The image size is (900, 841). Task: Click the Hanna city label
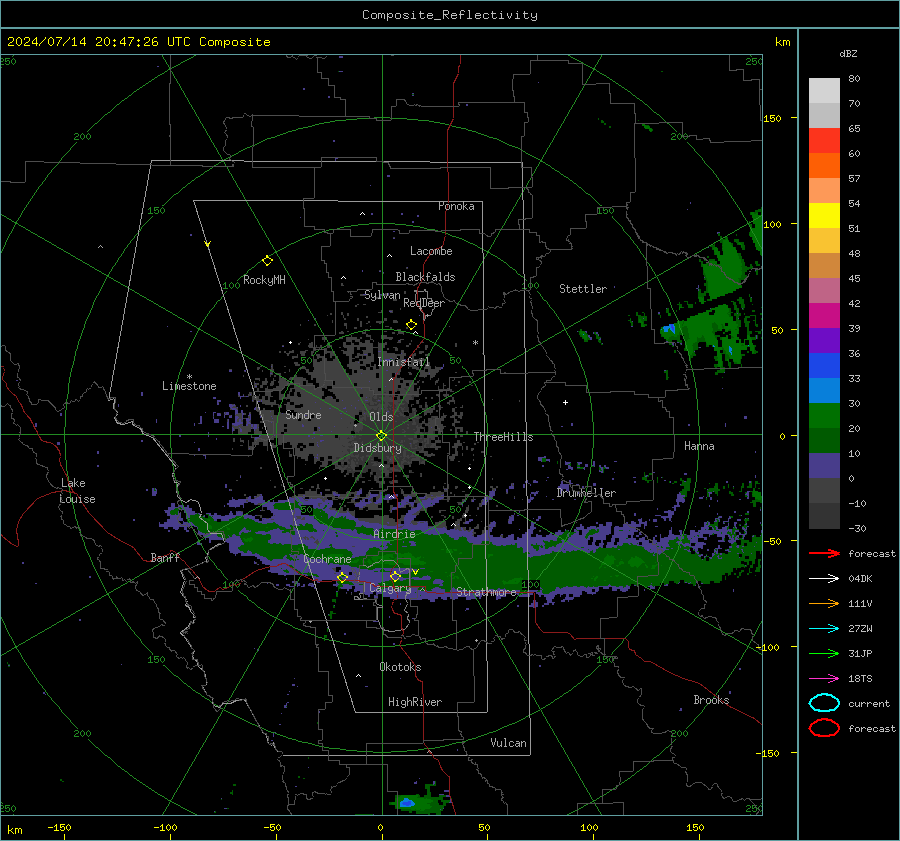[x=699, y=446]
